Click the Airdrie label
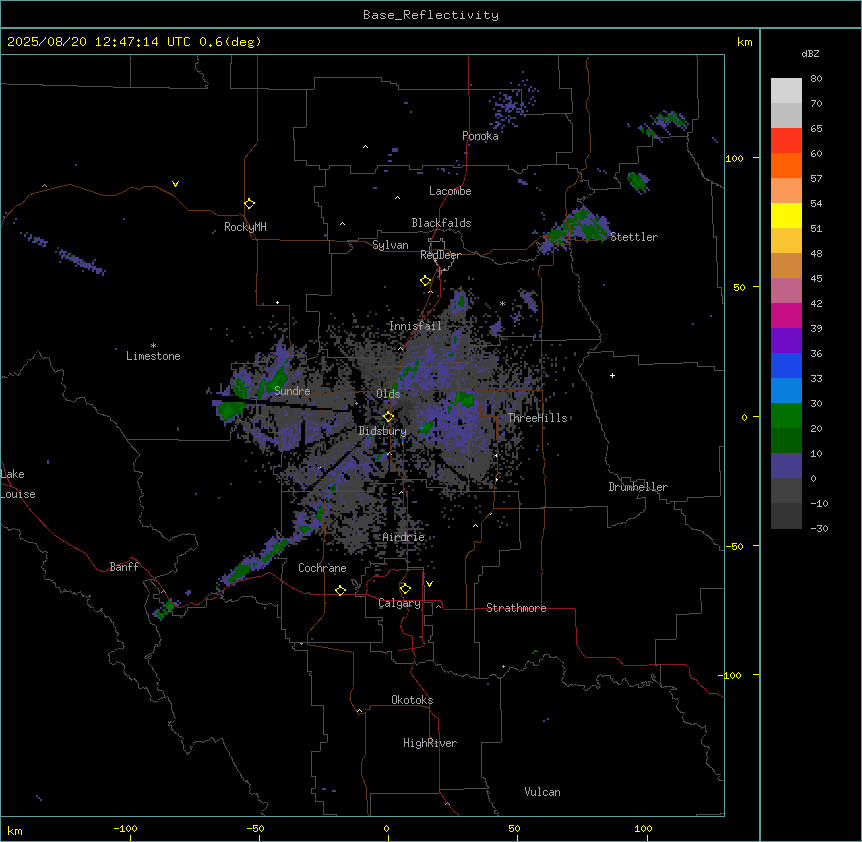Screen dimensions: 862x842 404,537
